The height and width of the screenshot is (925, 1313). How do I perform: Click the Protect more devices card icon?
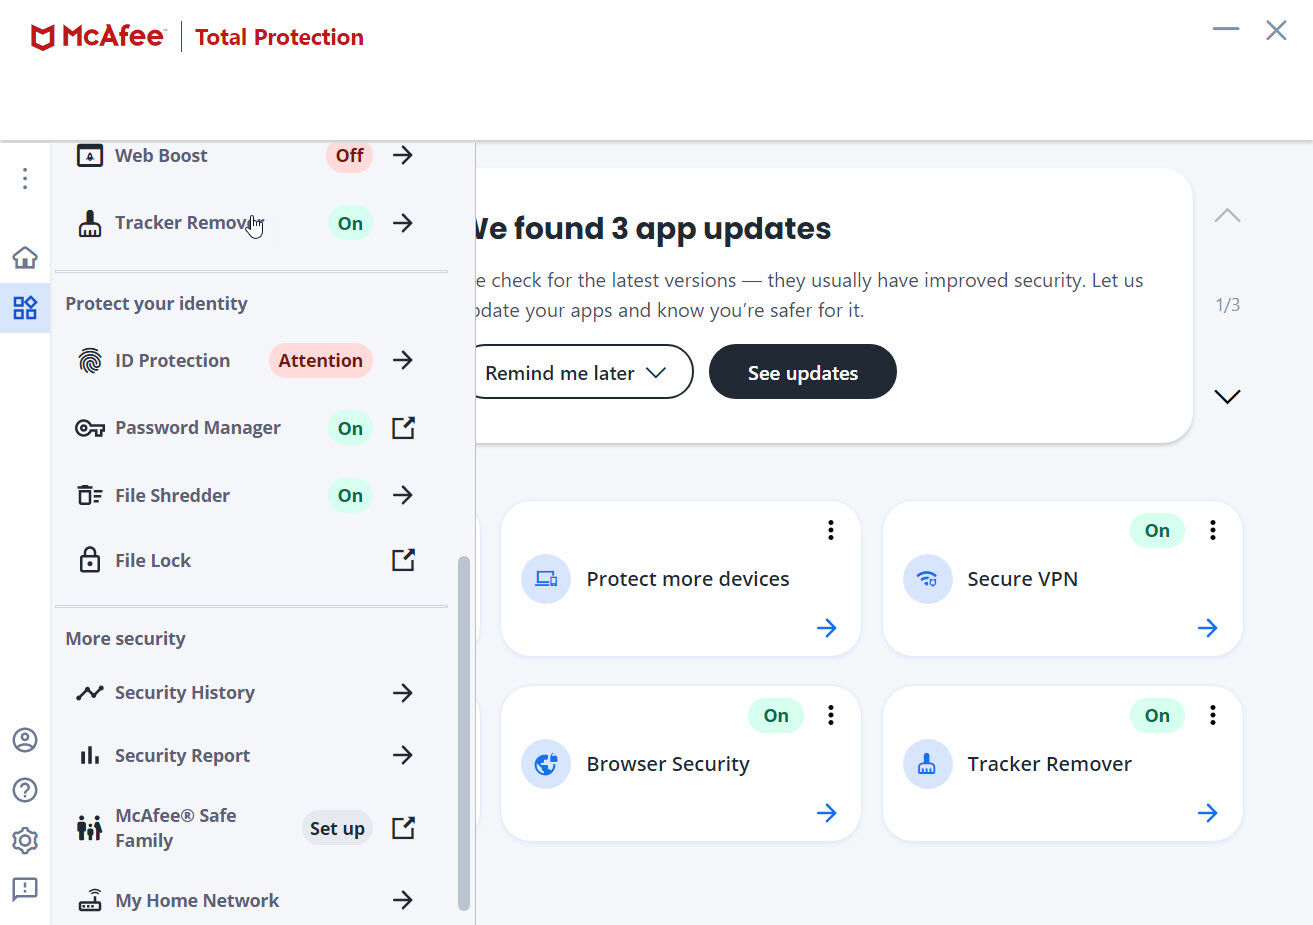coord(546,579)
